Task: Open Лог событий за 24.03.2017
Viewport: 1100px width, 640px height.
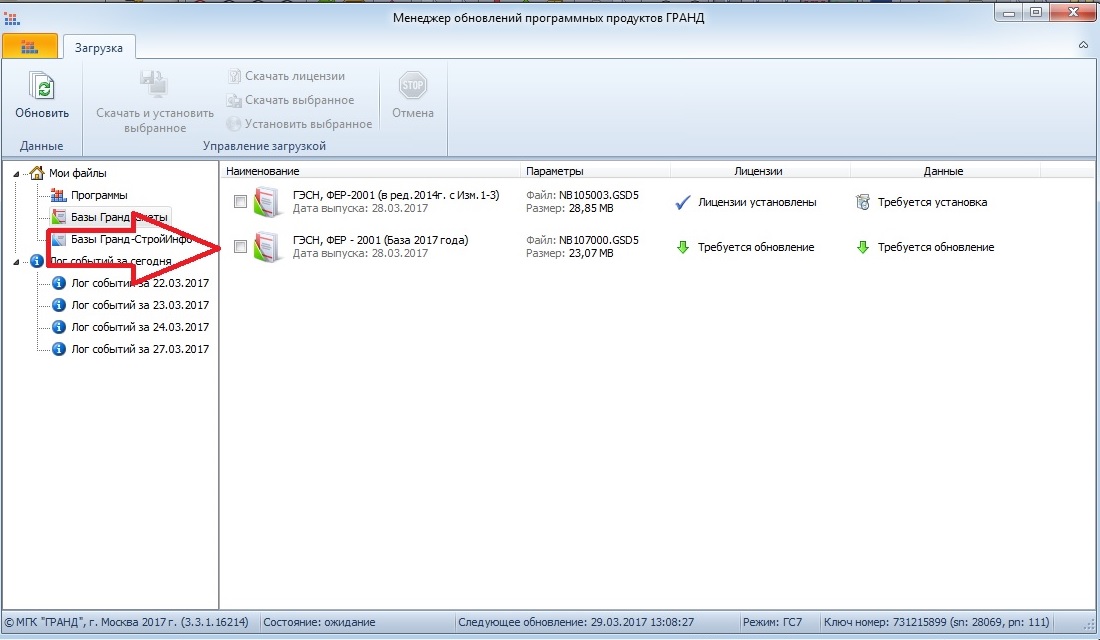Action: [x=140, y=326]
